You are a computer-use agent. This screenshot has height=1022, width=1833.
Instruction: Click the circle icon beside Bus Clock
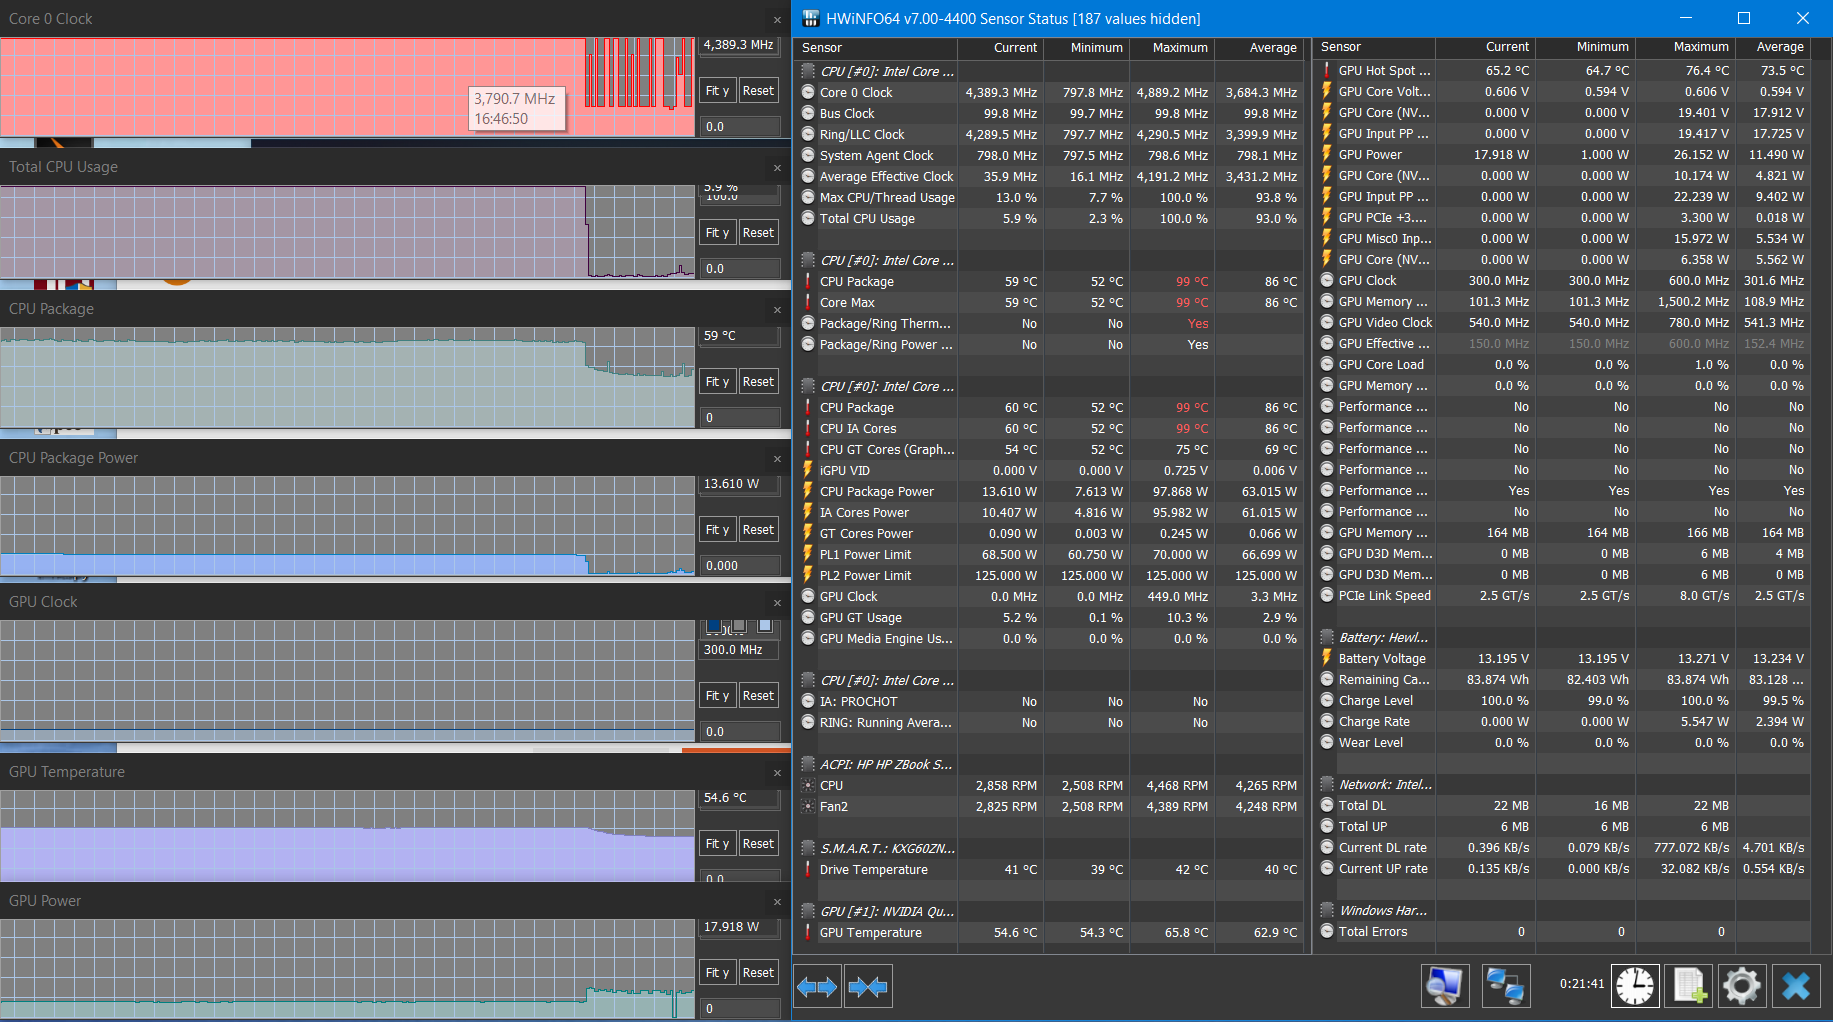(x=808, y=113)
